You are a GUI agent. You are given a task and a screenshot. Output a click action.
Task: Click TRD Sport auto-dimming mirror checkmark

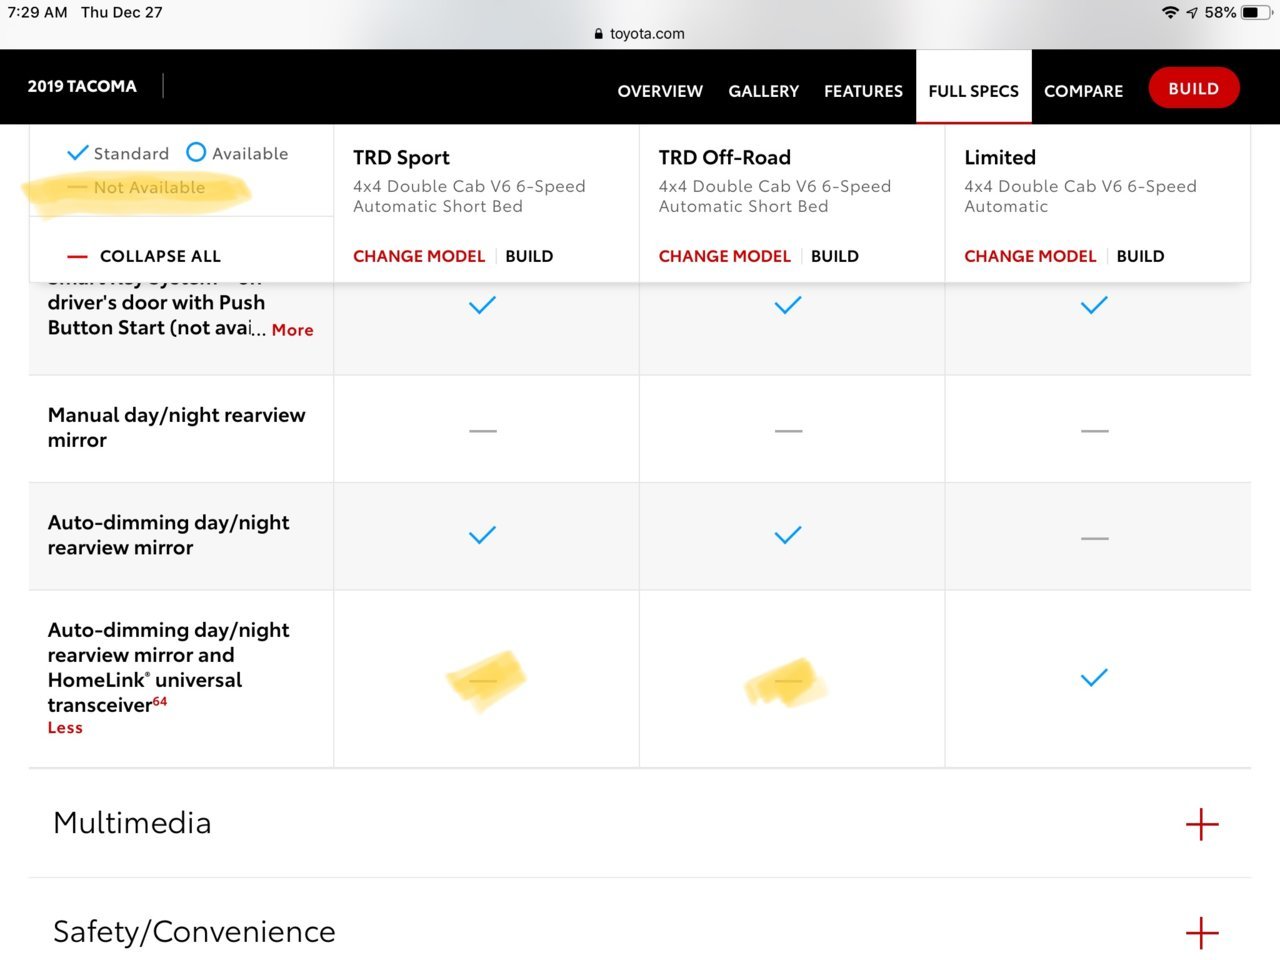482,535
